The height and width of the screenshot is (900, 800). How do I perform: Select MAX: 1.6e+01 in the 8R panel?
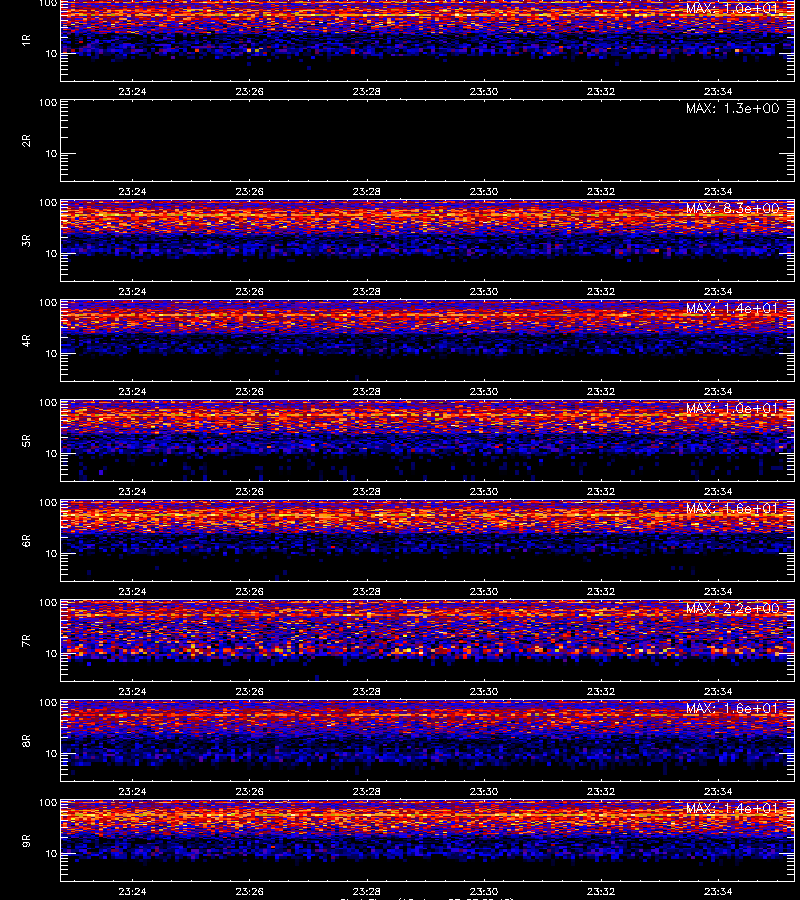tap(732, 708)
